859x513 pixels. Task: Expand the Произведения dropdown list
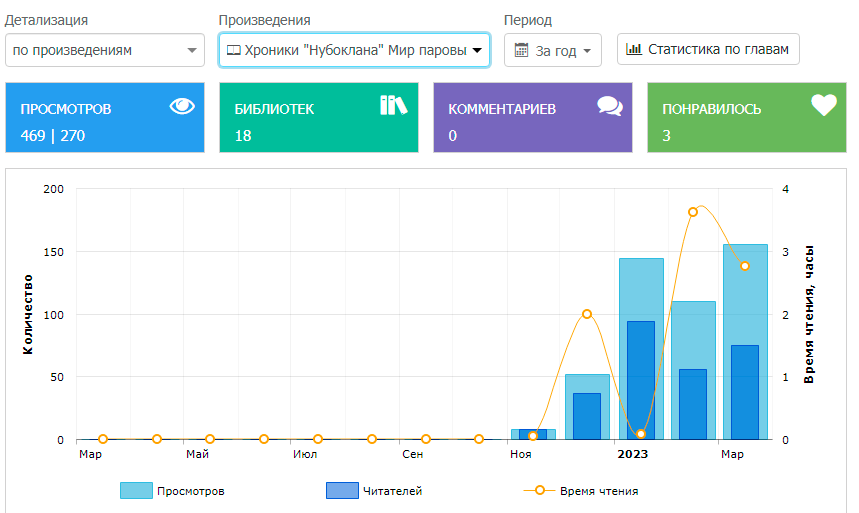pyautogui.click(x=354, y=50)
